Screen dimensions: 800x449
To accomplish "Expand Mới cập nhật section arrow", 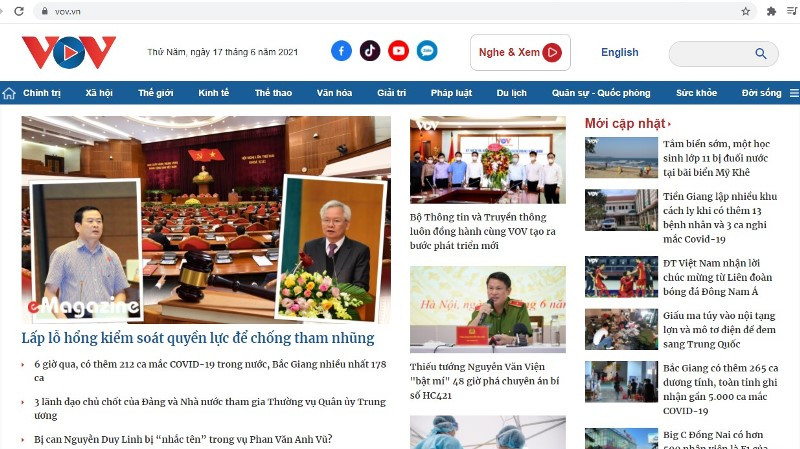I will (669, 124).
